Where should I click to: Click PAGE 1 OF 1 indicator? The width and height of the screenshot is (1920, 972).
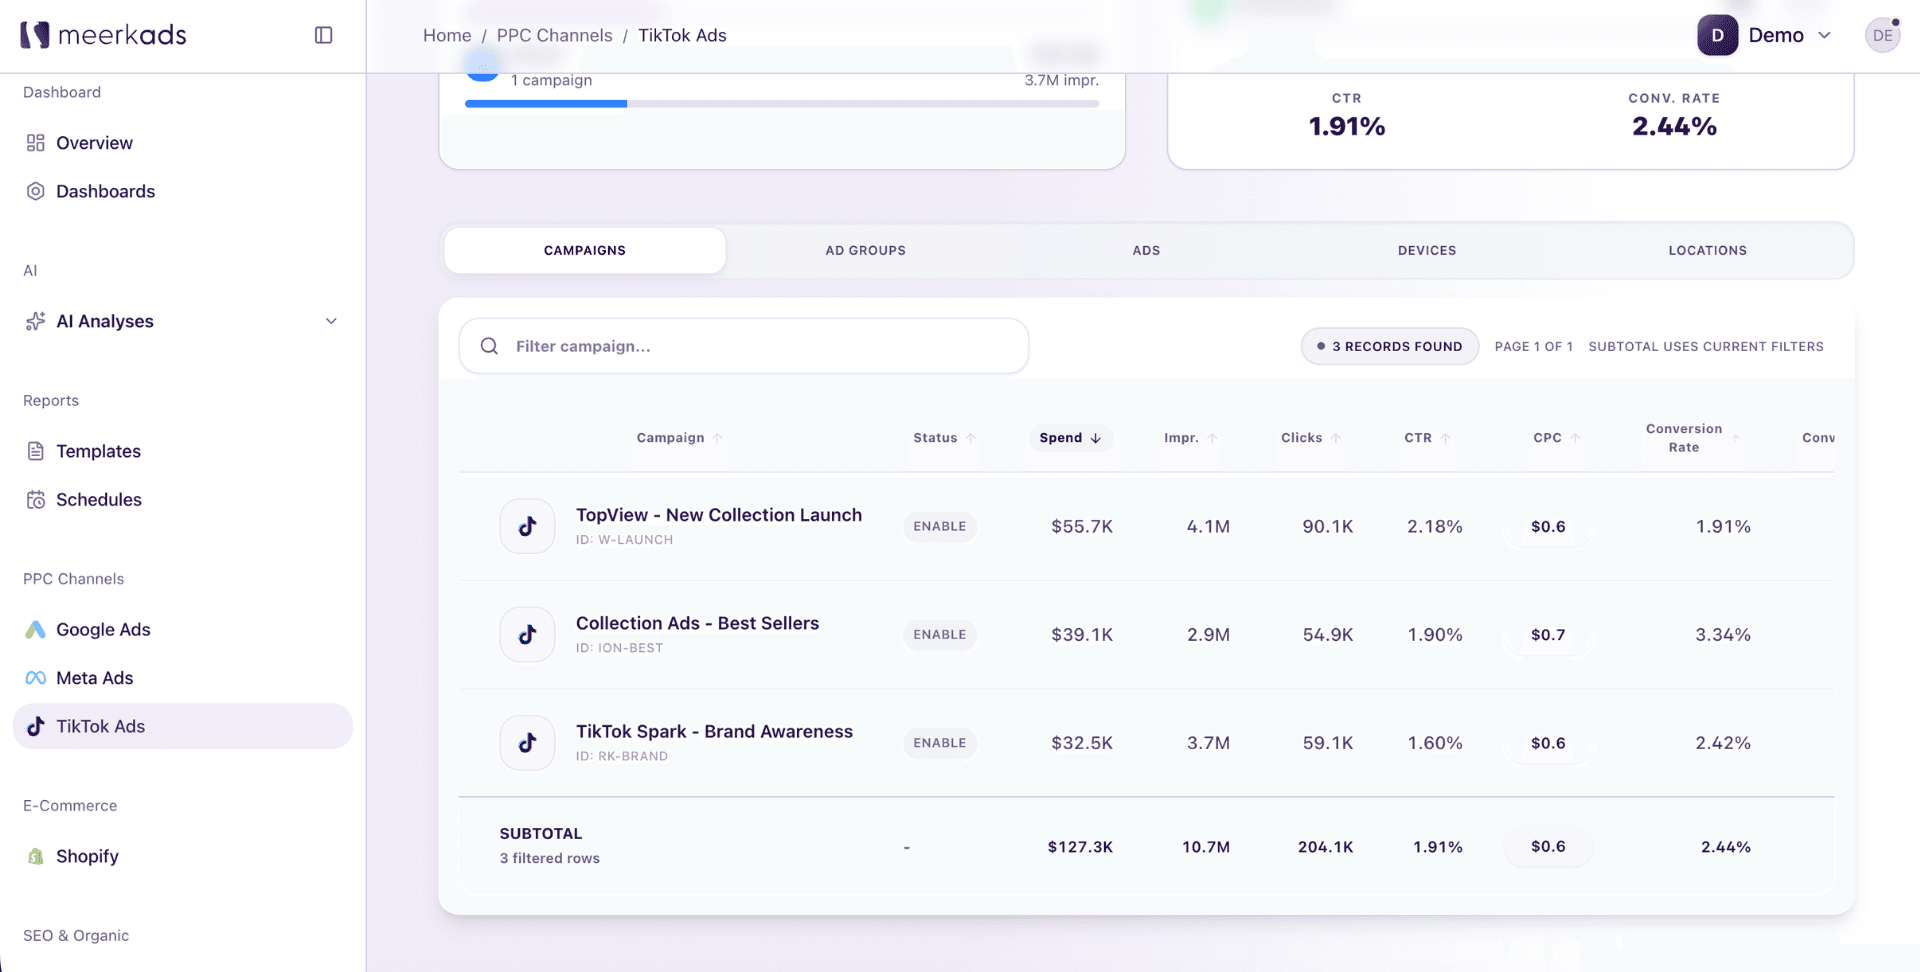[x=1533, y=346]
